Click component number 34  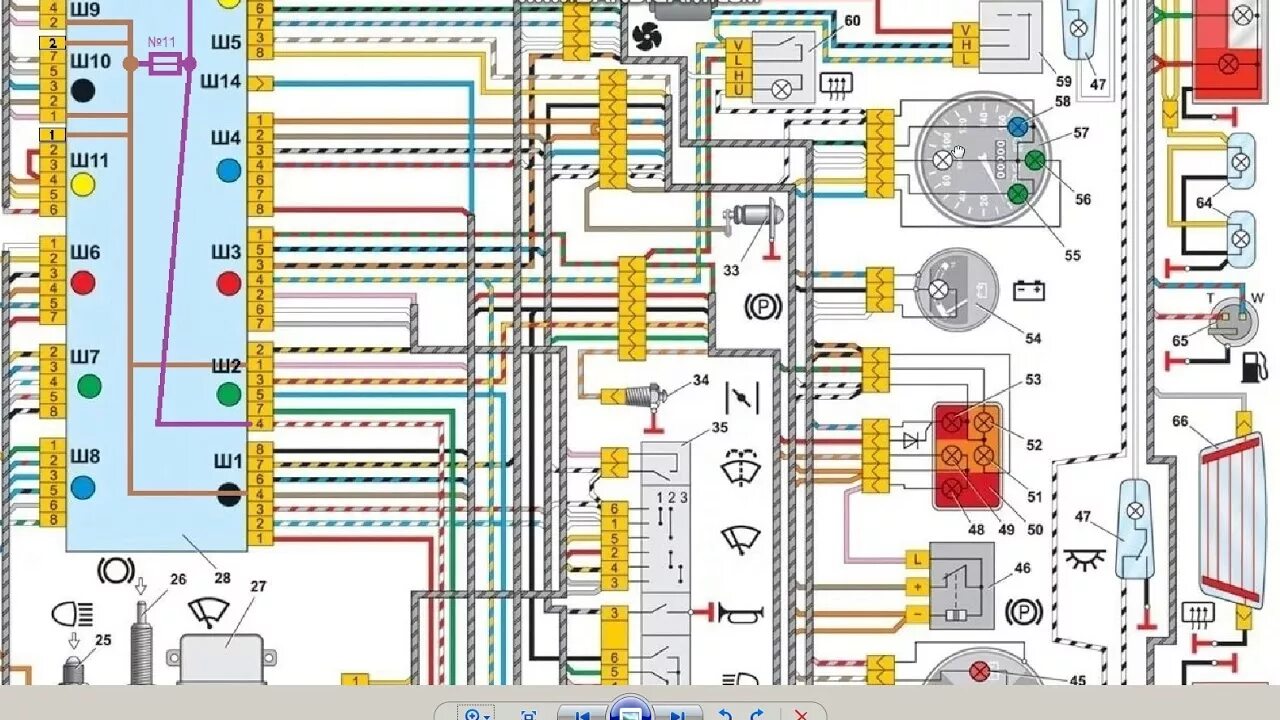tap(701, 380)
